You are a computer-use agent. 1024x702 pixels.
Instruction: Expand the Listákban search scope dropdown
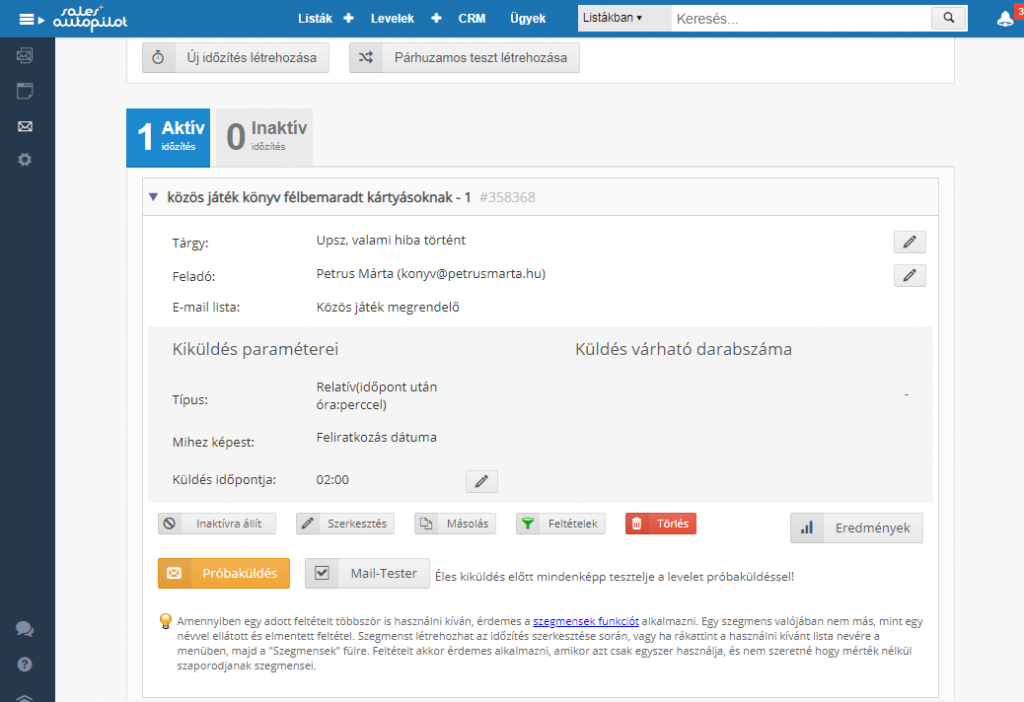611,18
